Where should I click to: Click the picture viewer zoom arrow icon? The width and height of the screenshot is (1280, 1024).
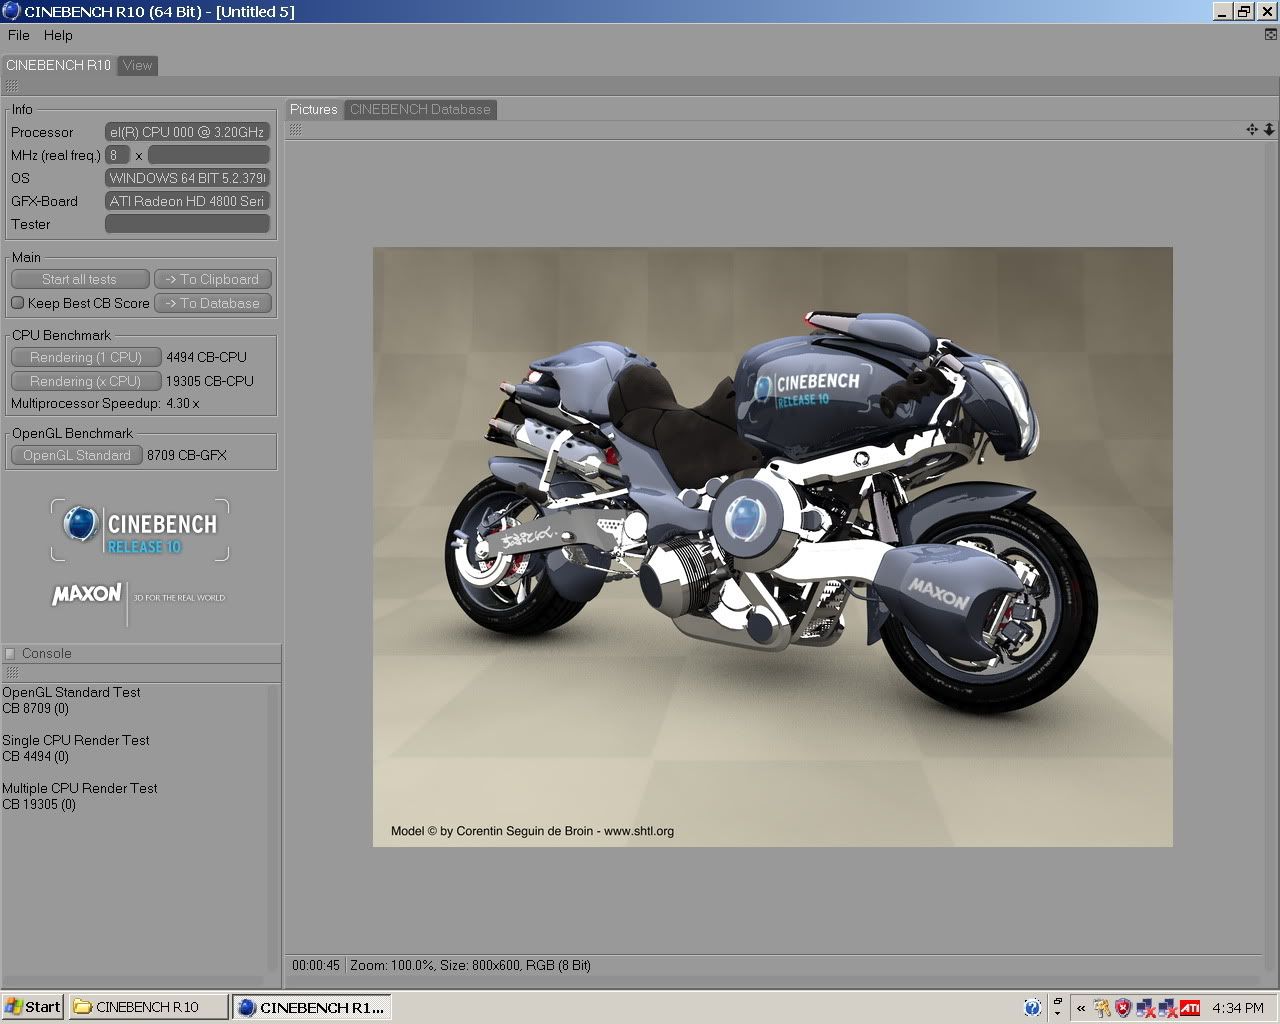coord(1269,129)
